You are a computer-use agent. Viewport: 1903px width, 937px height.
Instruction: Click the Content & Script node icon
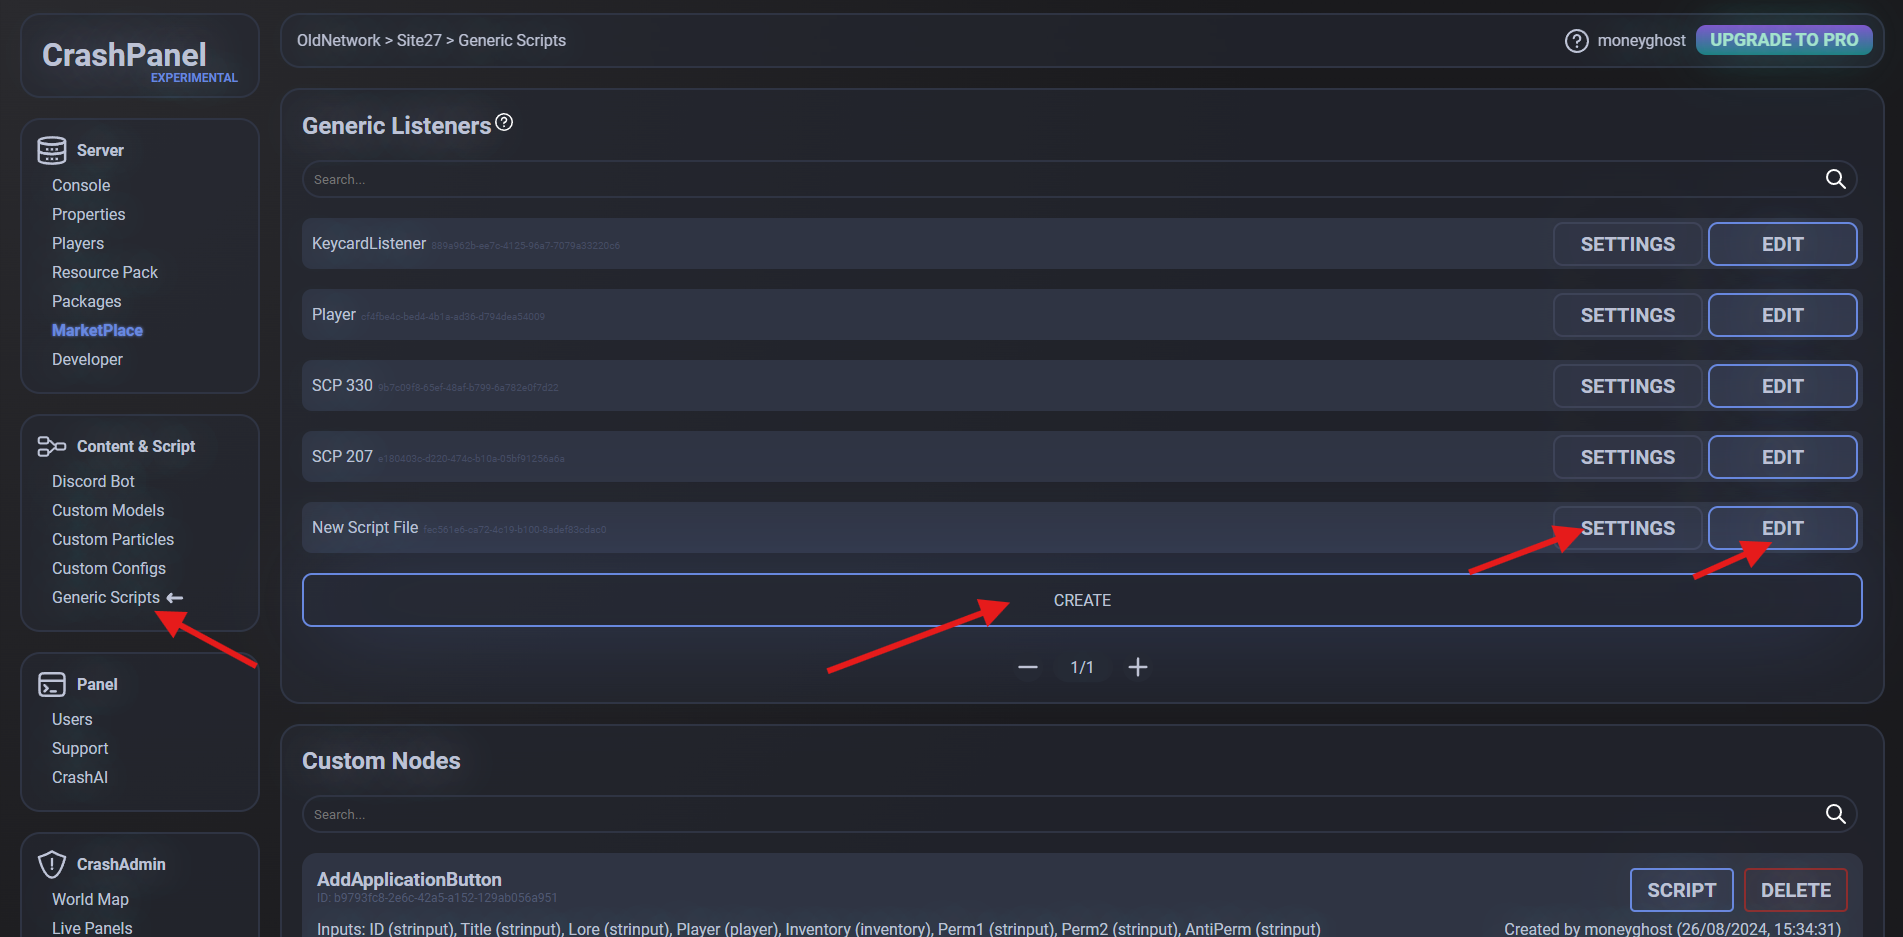tap(52, 446)
